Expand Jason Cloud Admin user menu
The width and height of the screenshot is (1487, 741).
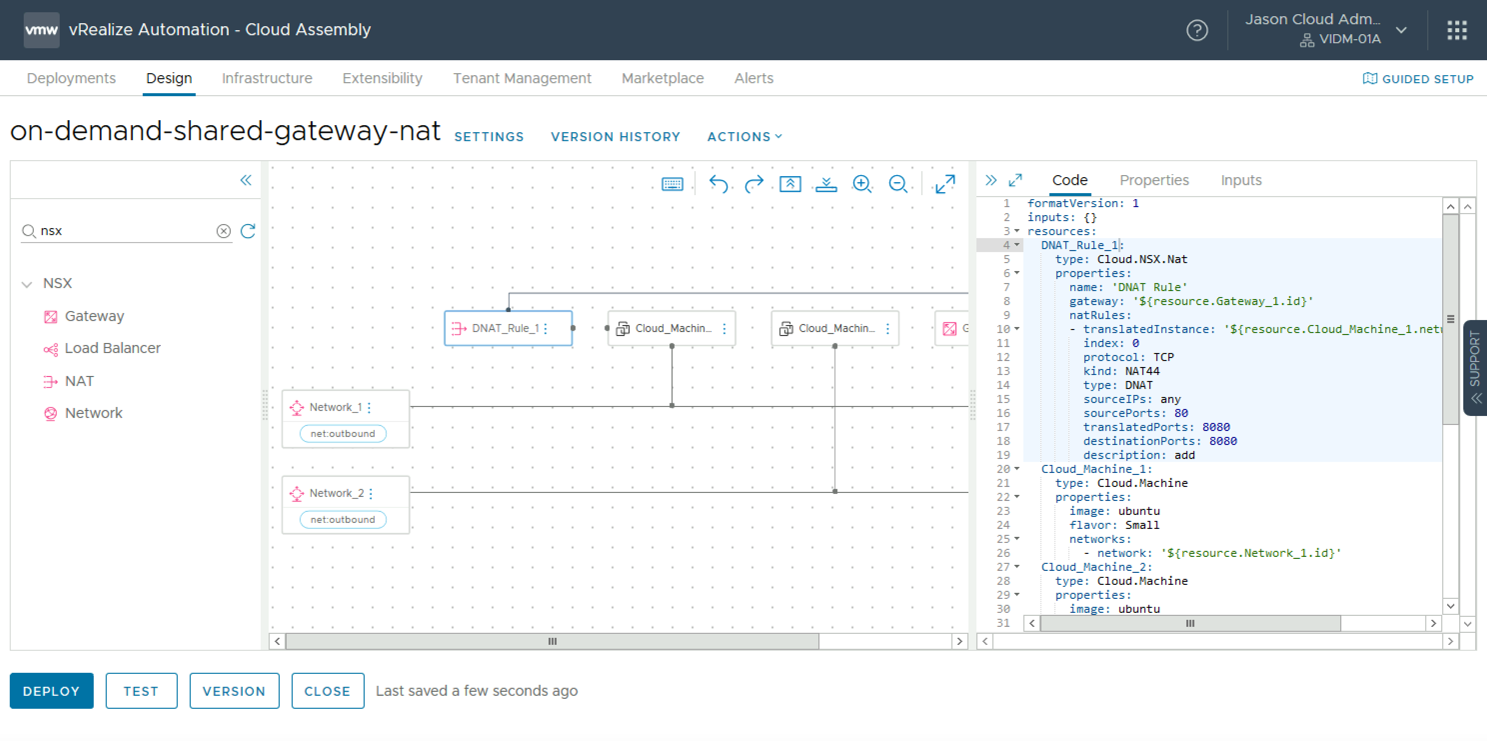point(1402,30)
